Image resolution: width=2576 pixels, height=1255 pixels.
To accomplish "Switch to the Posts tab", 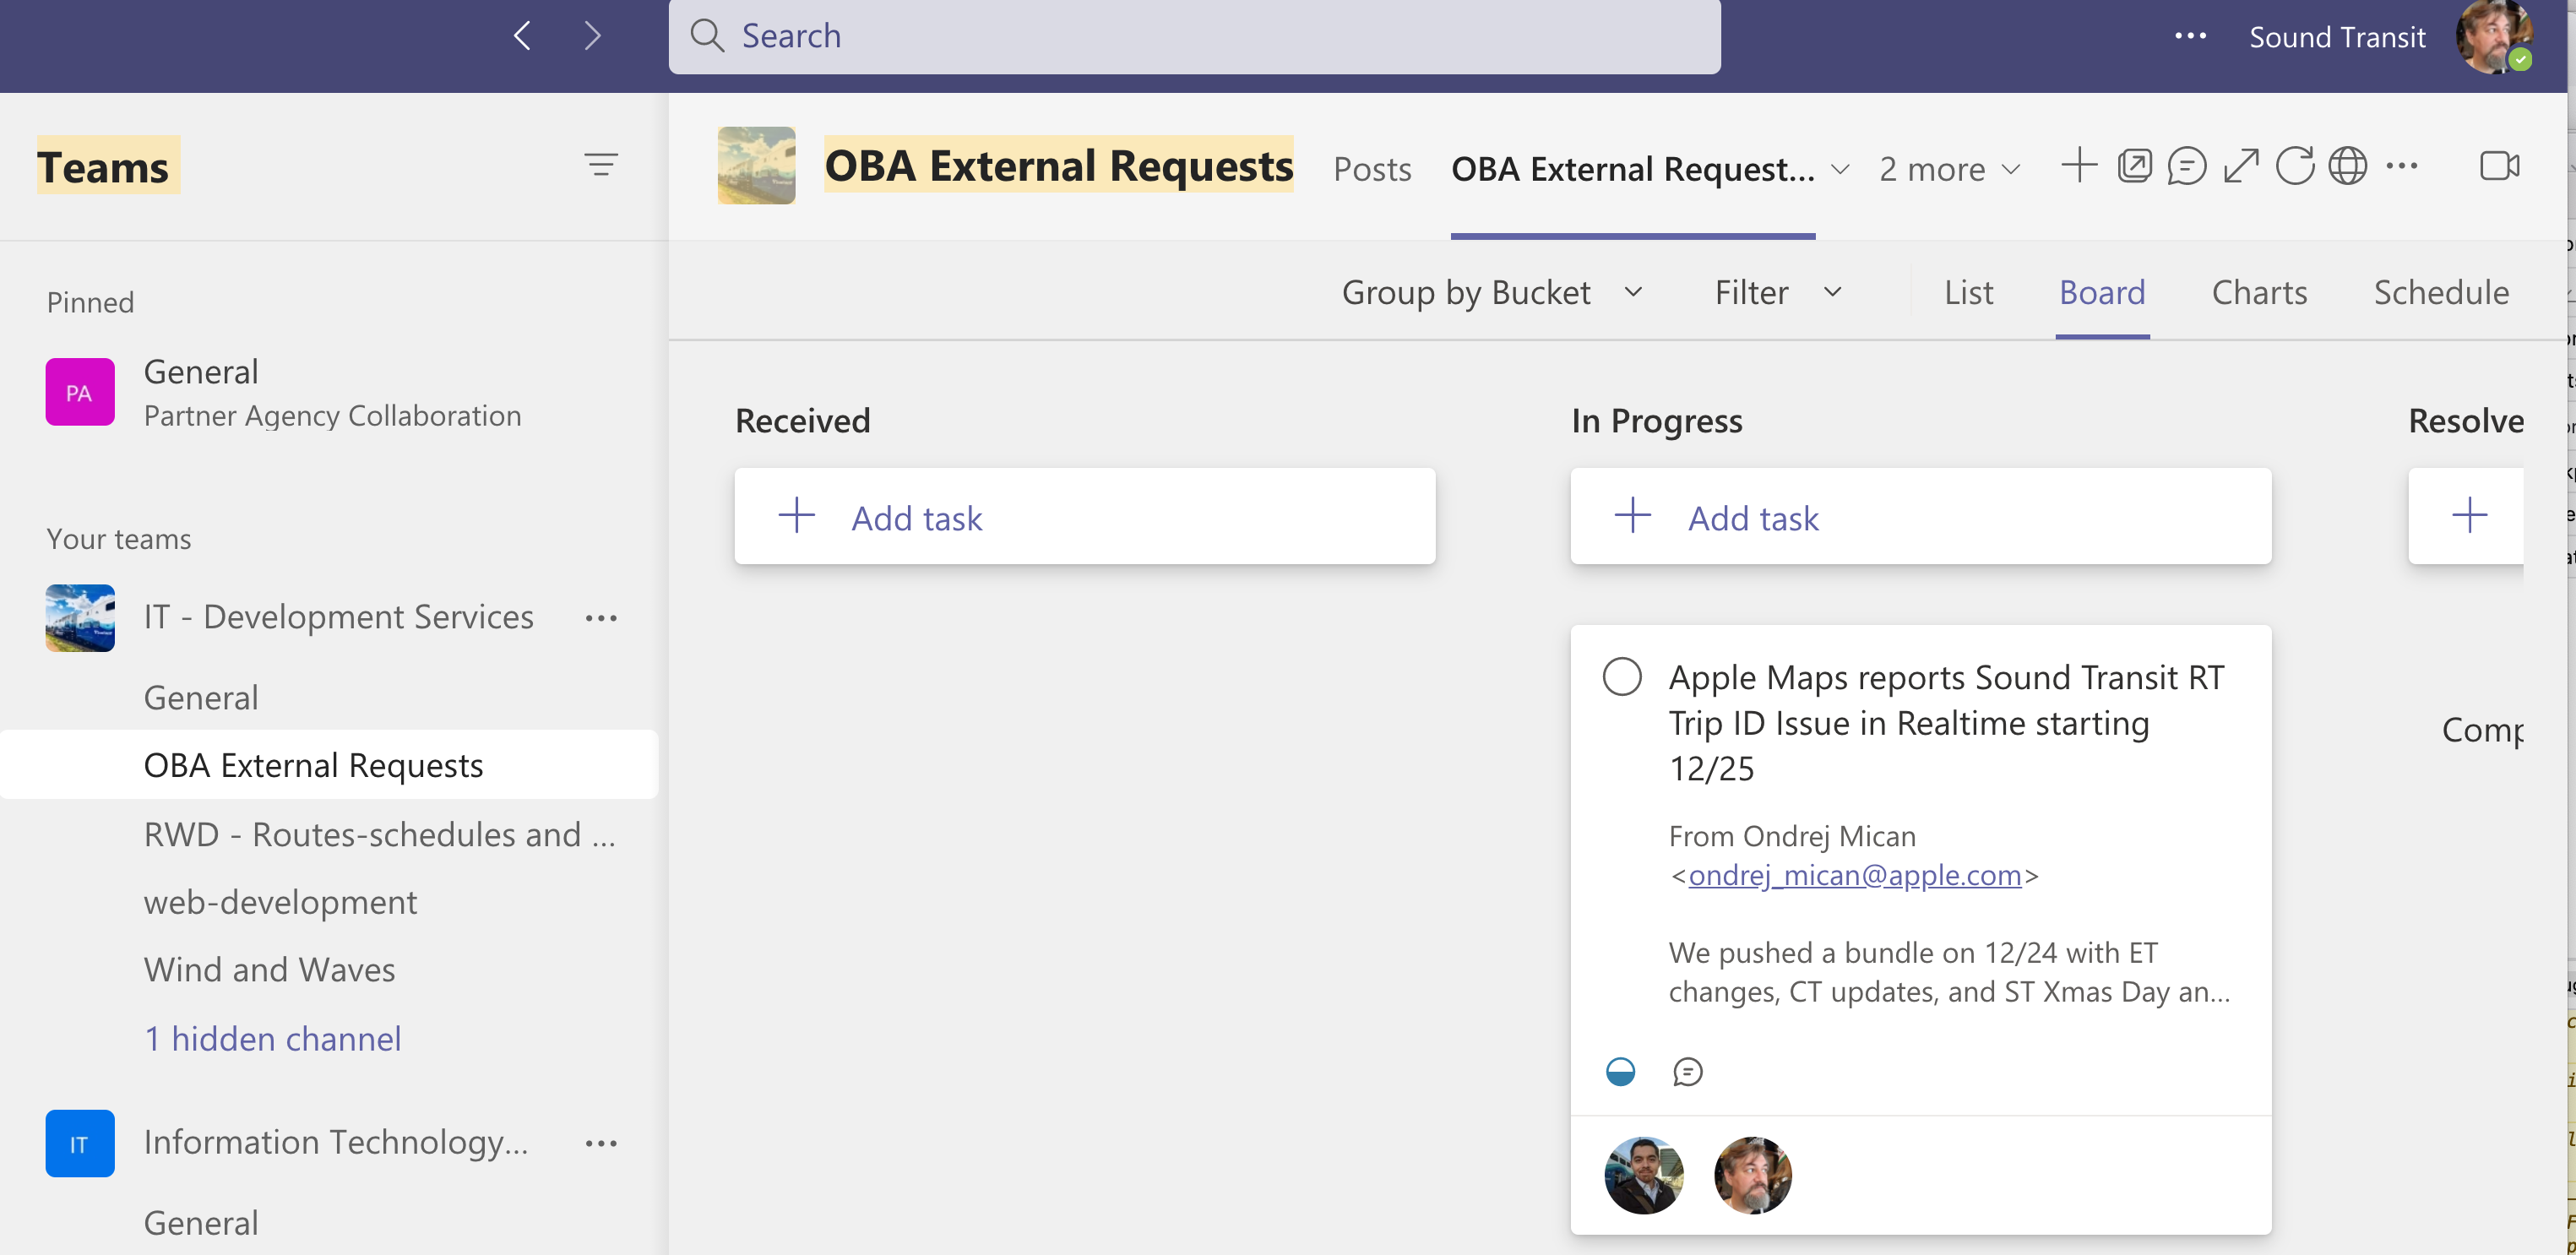I will [x=1372, y=169].
